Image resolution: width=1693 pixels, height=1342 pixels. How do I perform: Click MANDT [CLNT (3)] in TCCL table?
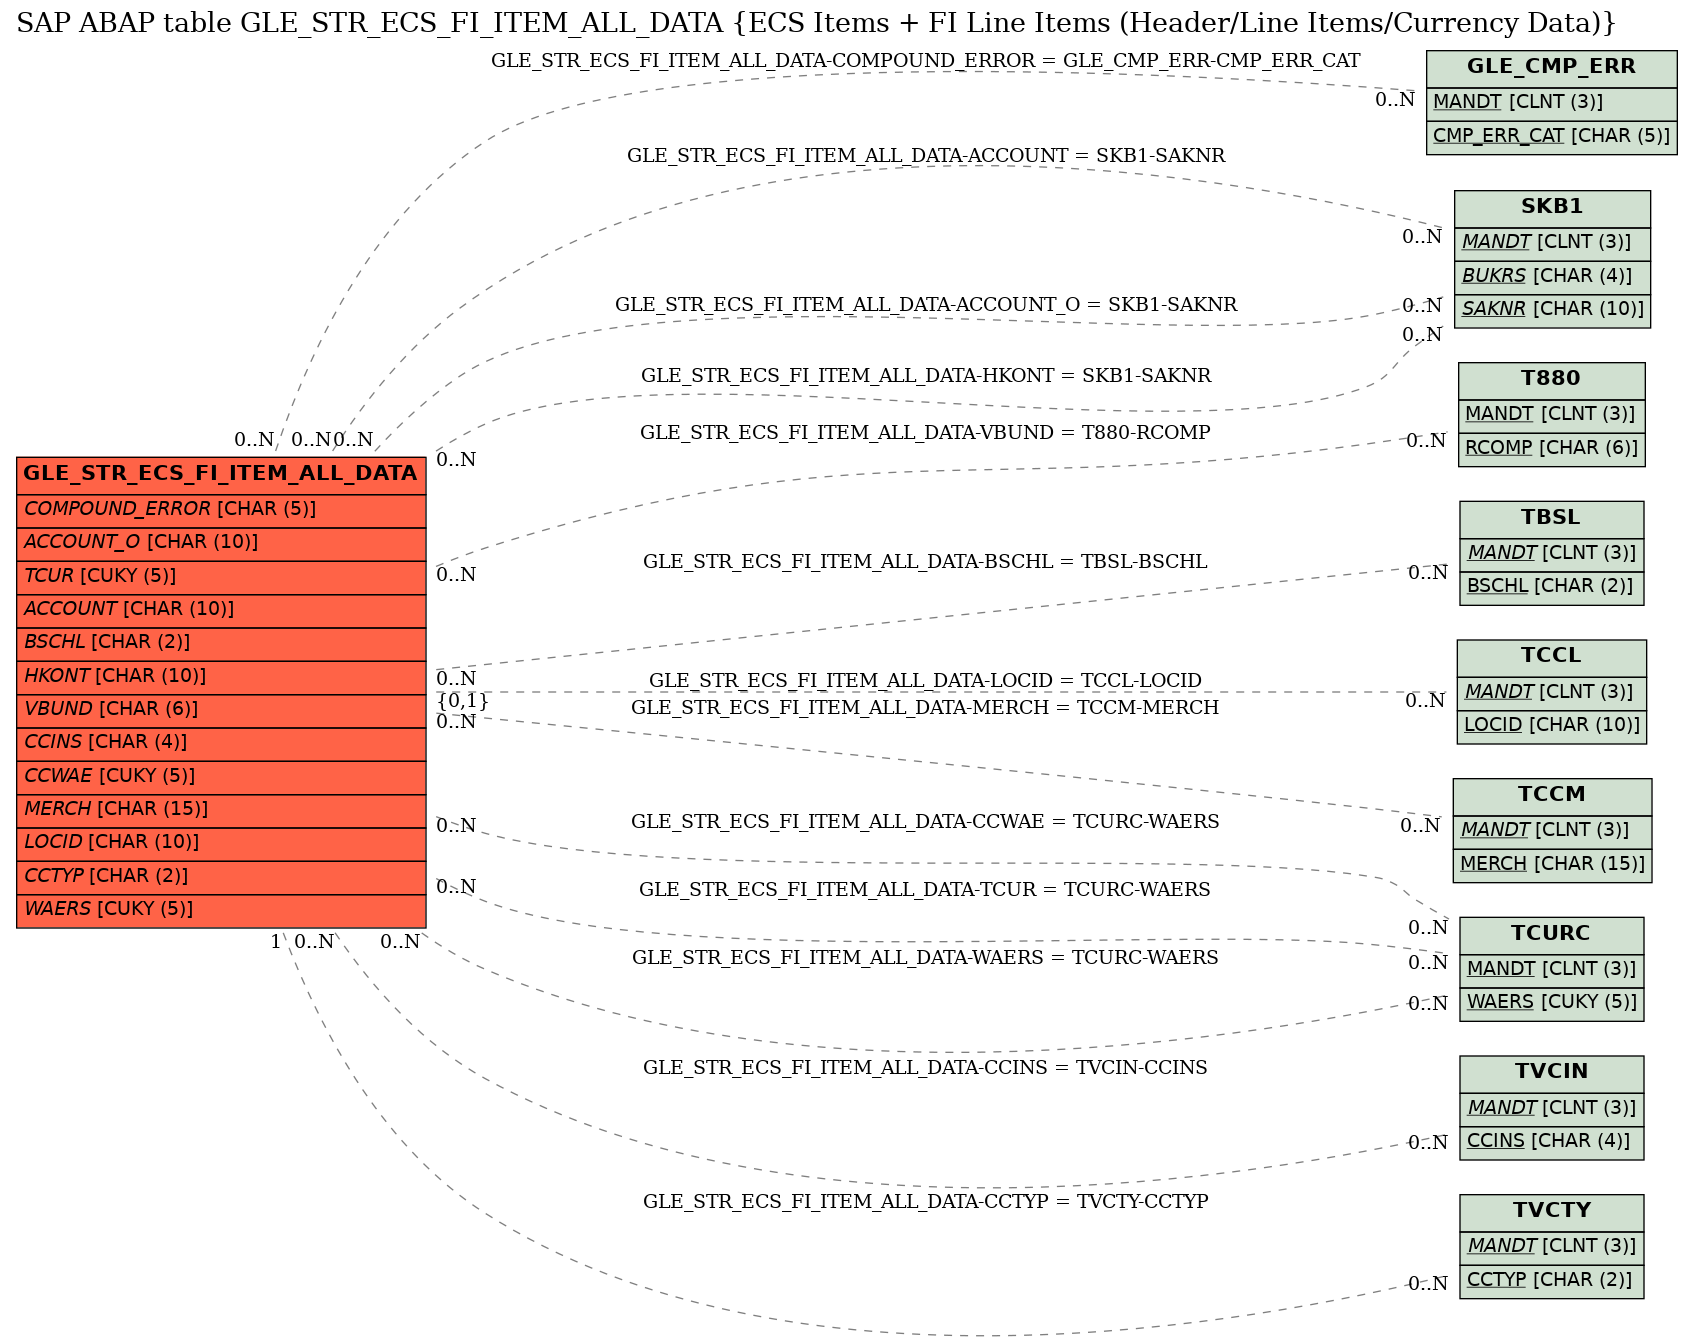[x=1551, y=693]
